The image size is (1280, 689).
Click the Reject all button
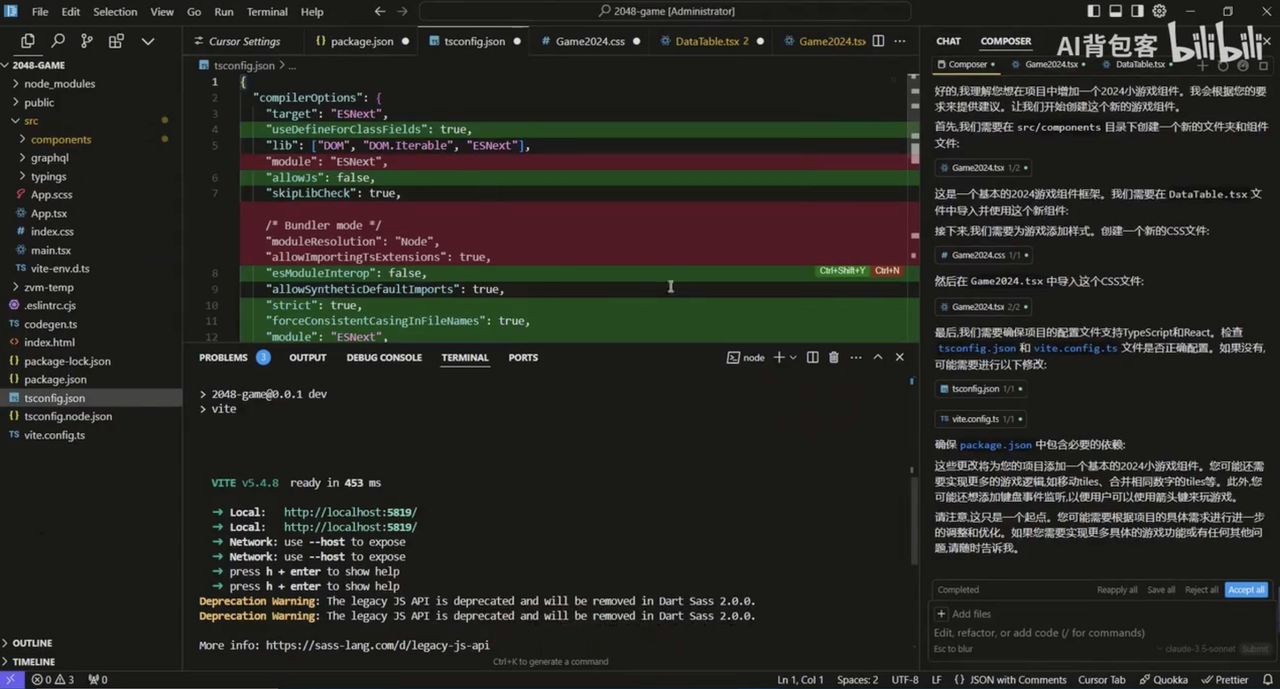[1201, 590]
